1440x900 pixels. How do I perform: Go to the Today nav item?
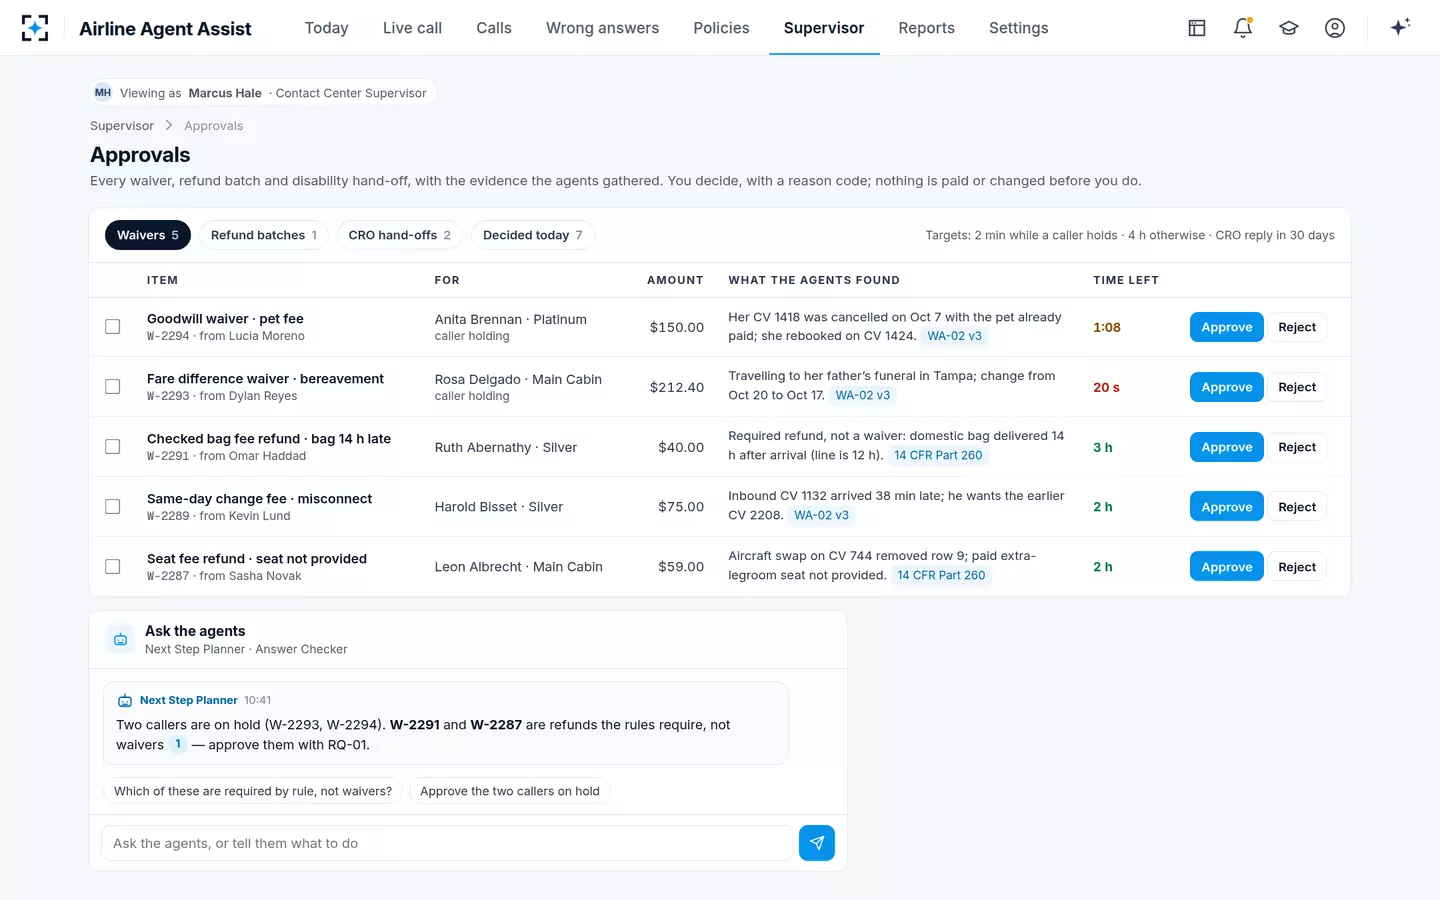pyautogui.click(x=326, y=28)
